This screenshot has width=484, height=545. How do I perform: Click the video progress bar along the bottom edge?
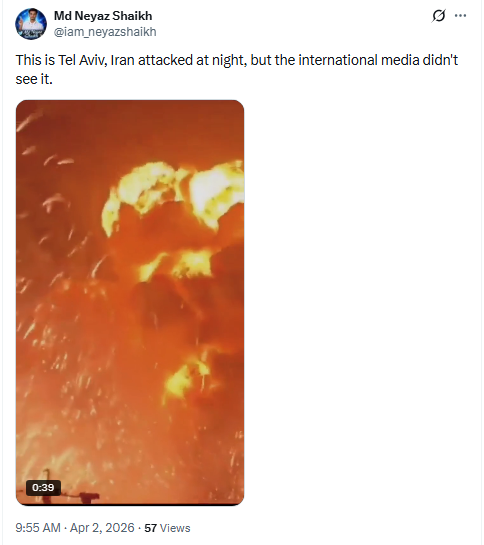tap(130, 504)
